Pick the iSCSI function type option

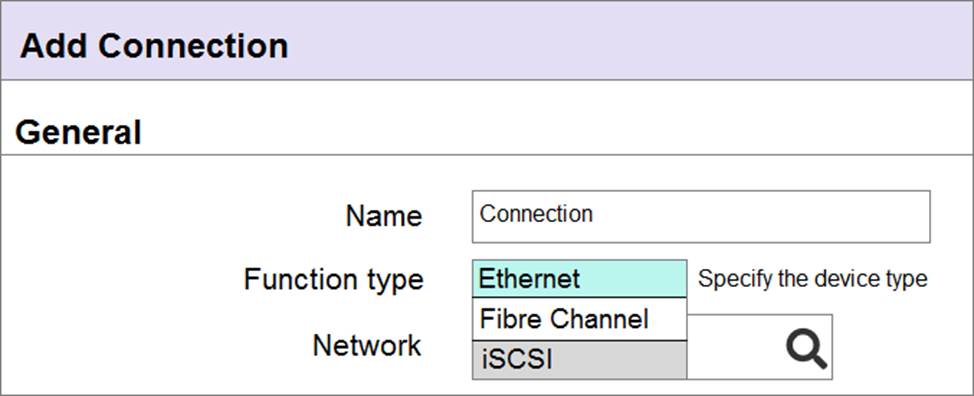pyautogui.click(x=580, y=359)
